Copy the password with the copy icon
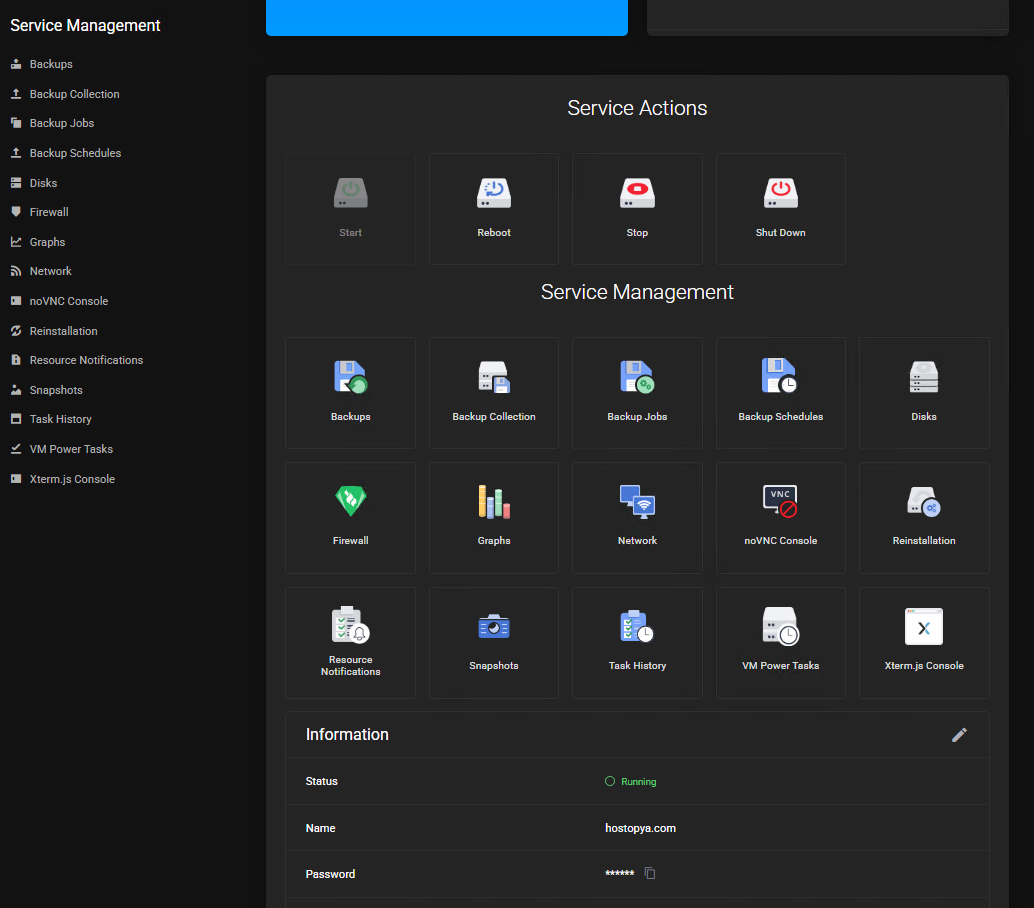This screenshot has height=908, width=1034. [650, 873]
